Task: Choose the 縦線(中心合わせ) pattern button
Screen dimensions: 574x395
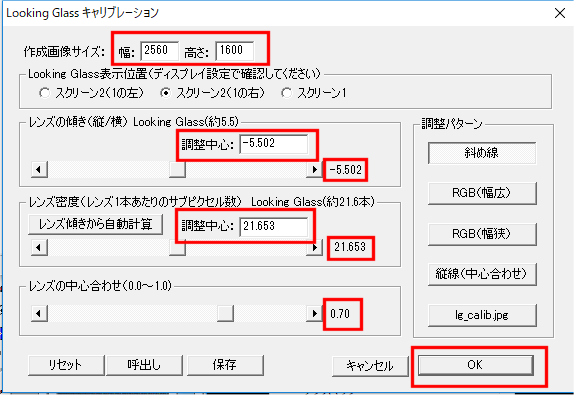Action: [x=482, y=274]
